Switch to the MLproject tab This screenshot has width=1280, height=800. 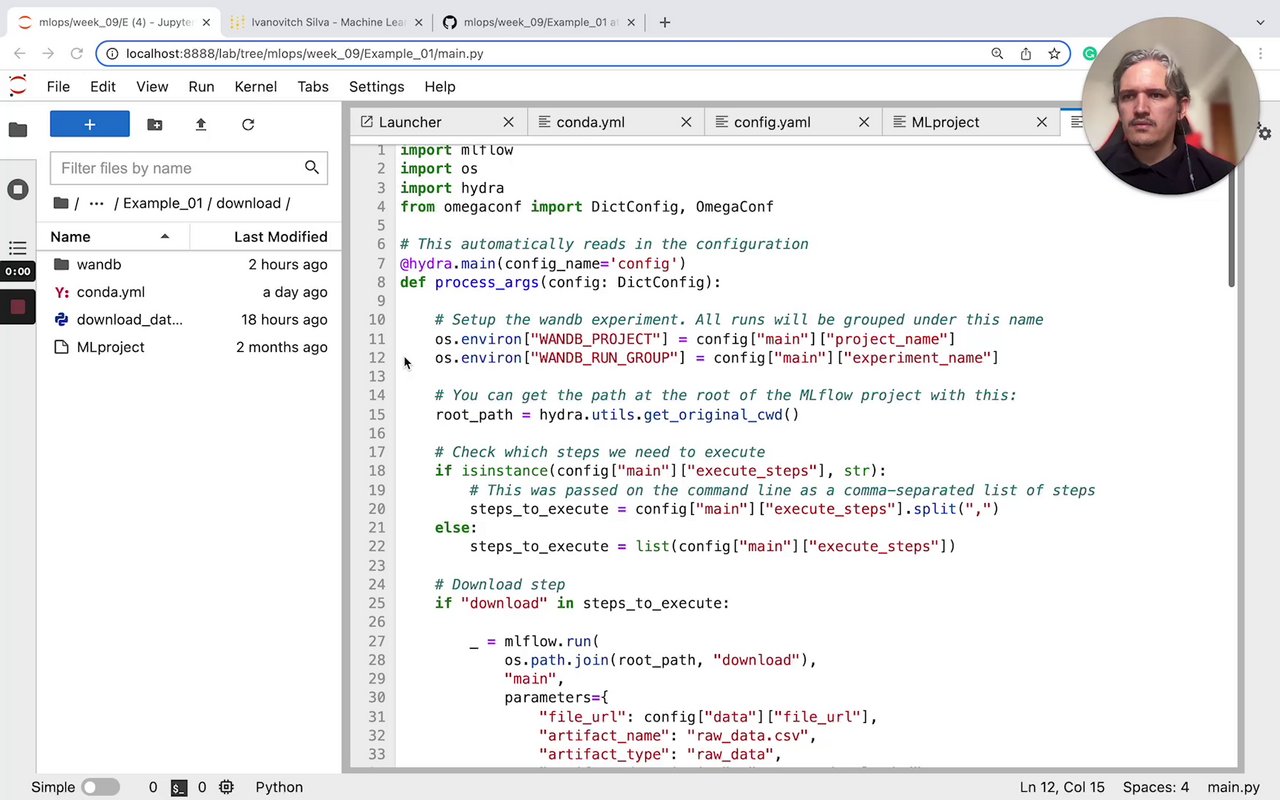pyautogui.click(x=972, y=122)
